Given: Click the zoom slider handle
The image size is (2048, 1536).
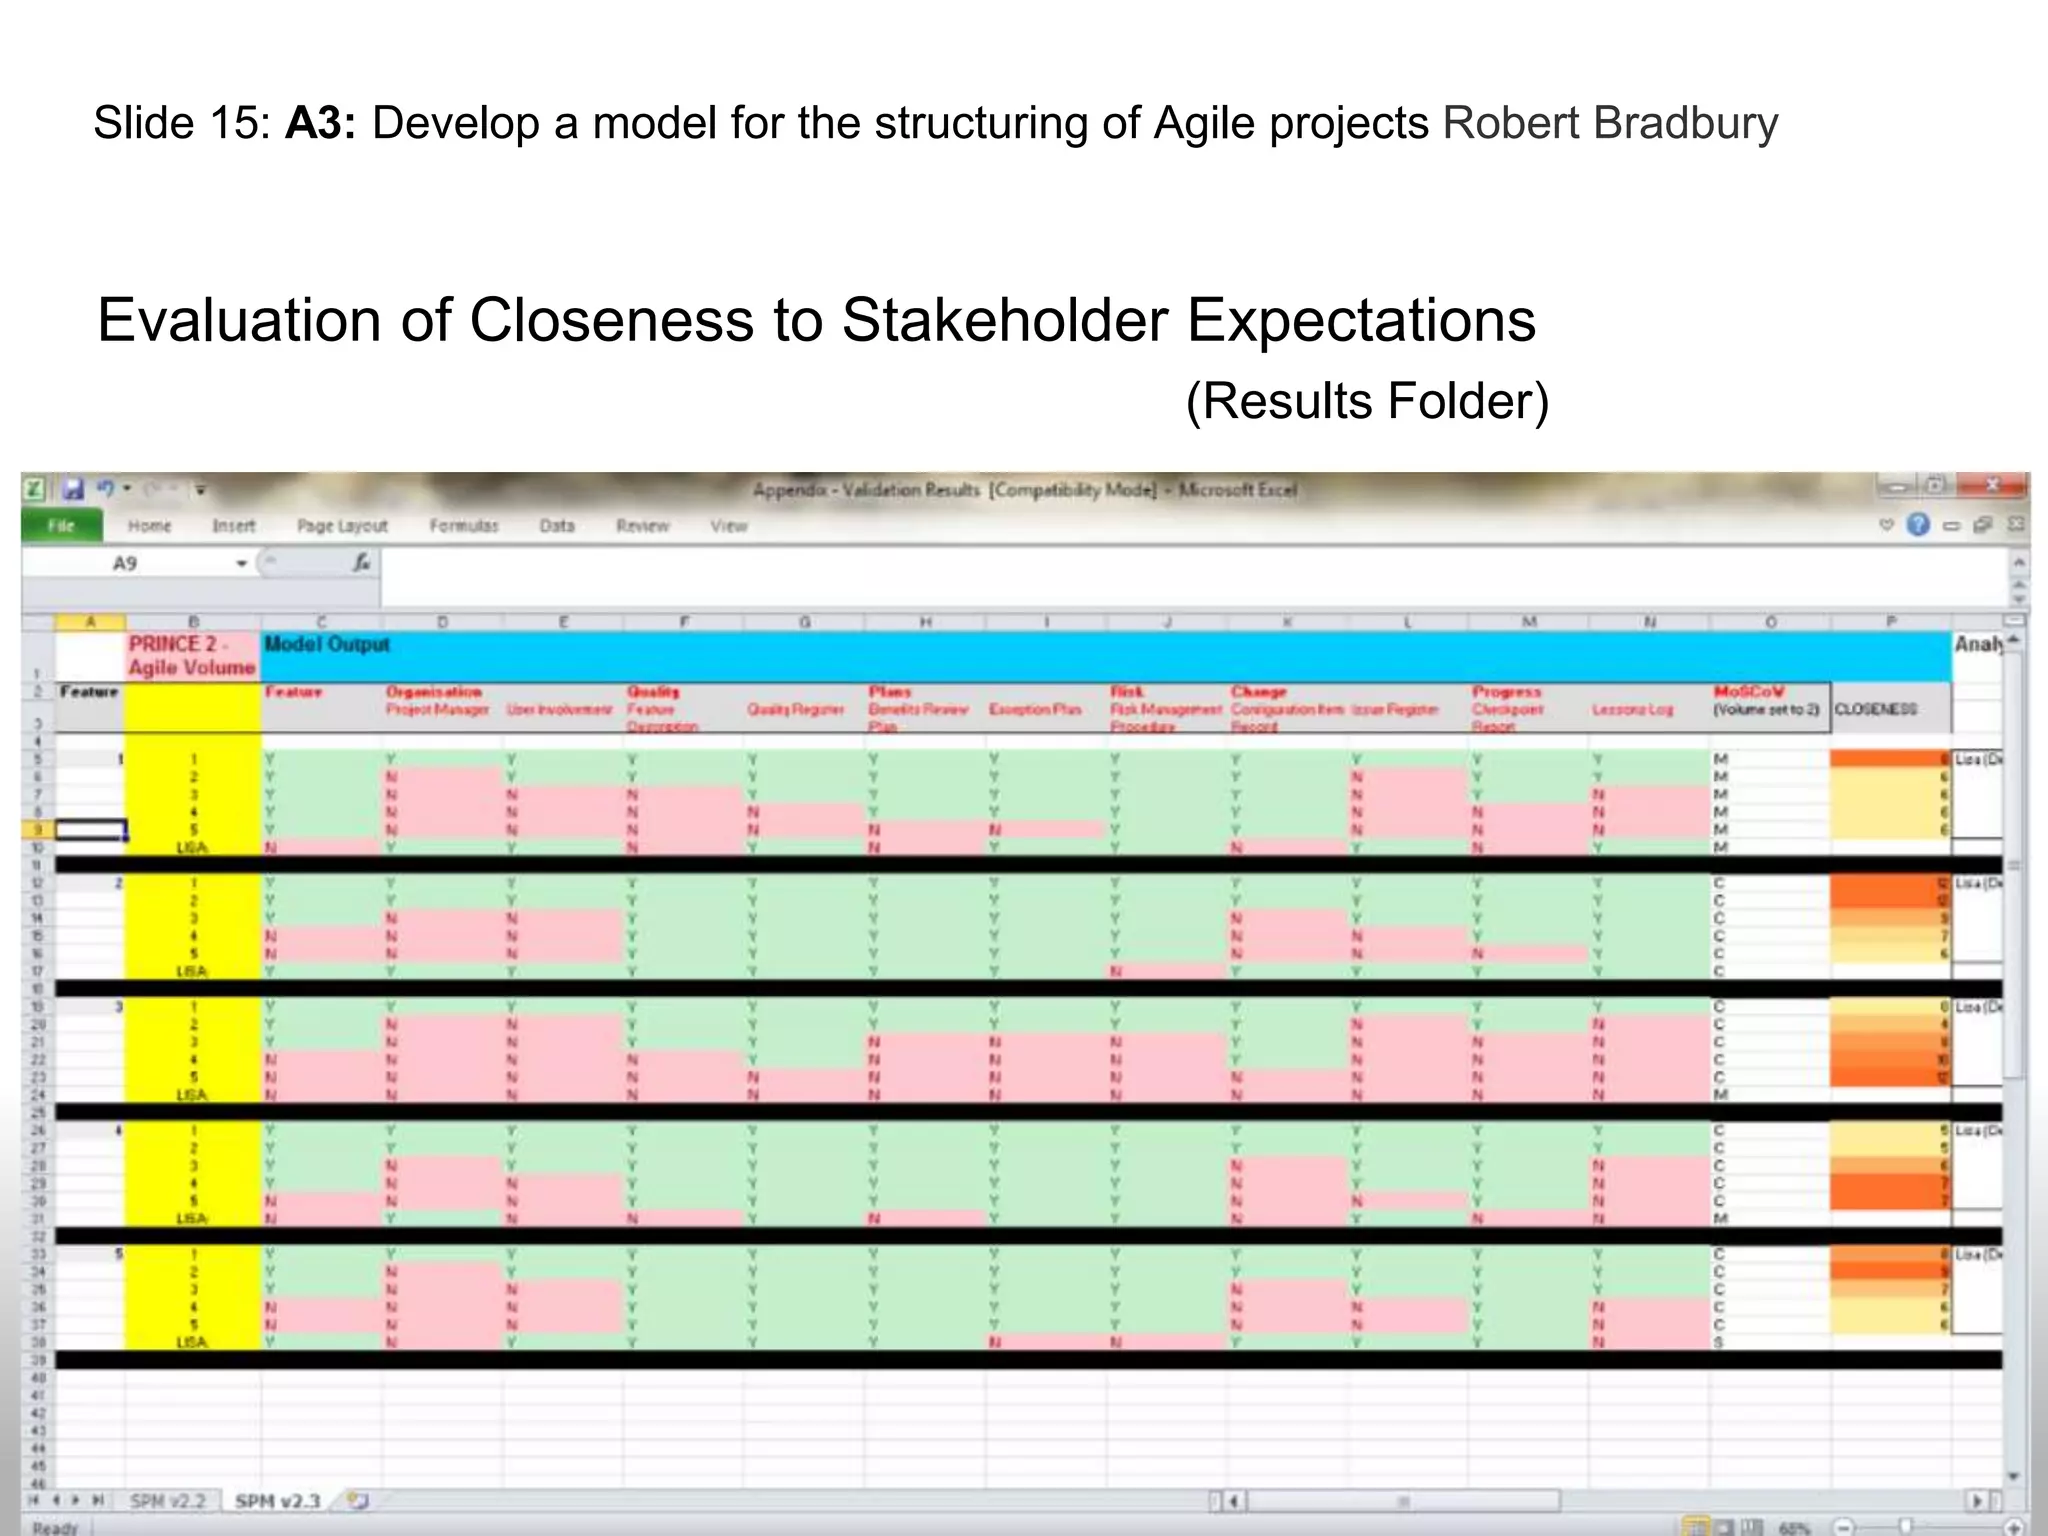Looking at the screenshot, I should tap(1906, 1526).
